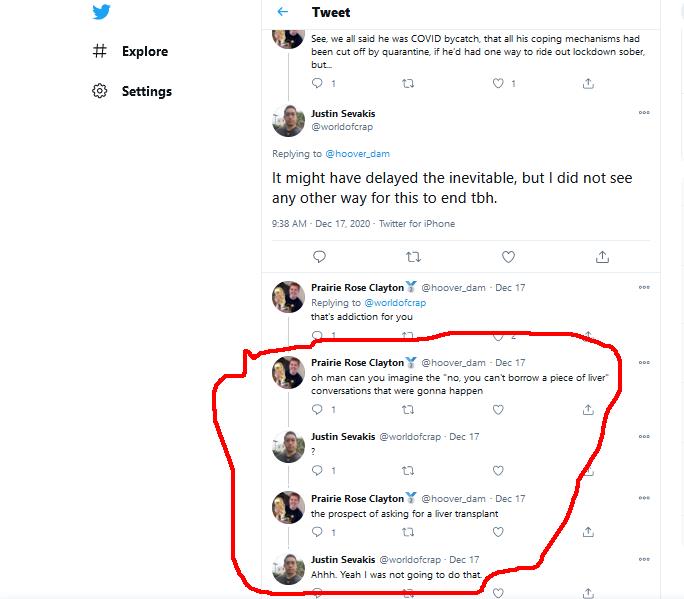This screenshot has height=599, width=684.
Task: Open more menu on the "Ahhh. Yeah" reply
Action: click(x=643, y=559)
